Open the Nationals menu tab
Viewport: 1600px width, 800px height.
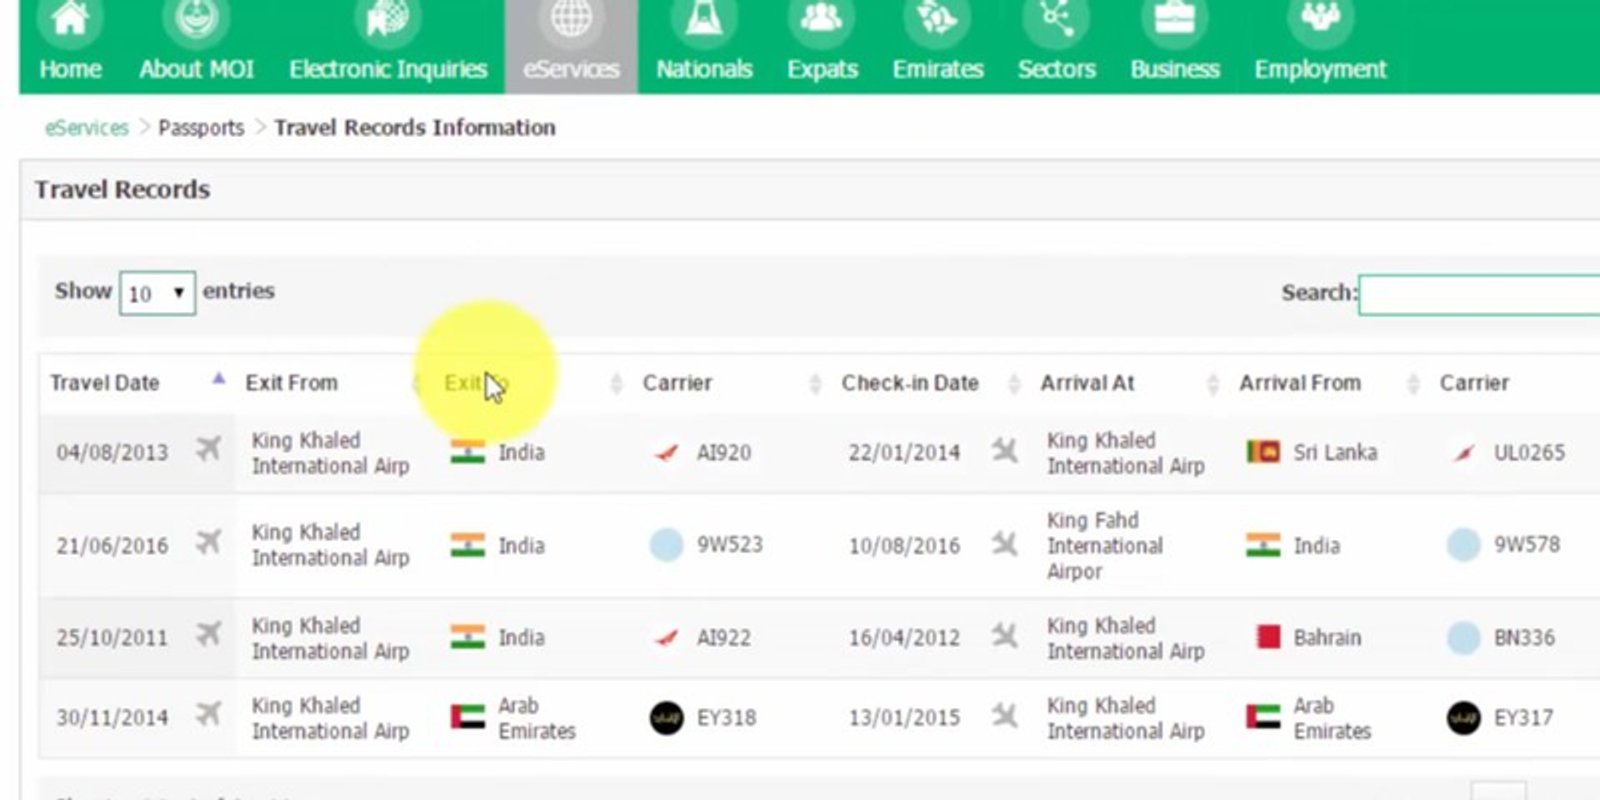704,68
